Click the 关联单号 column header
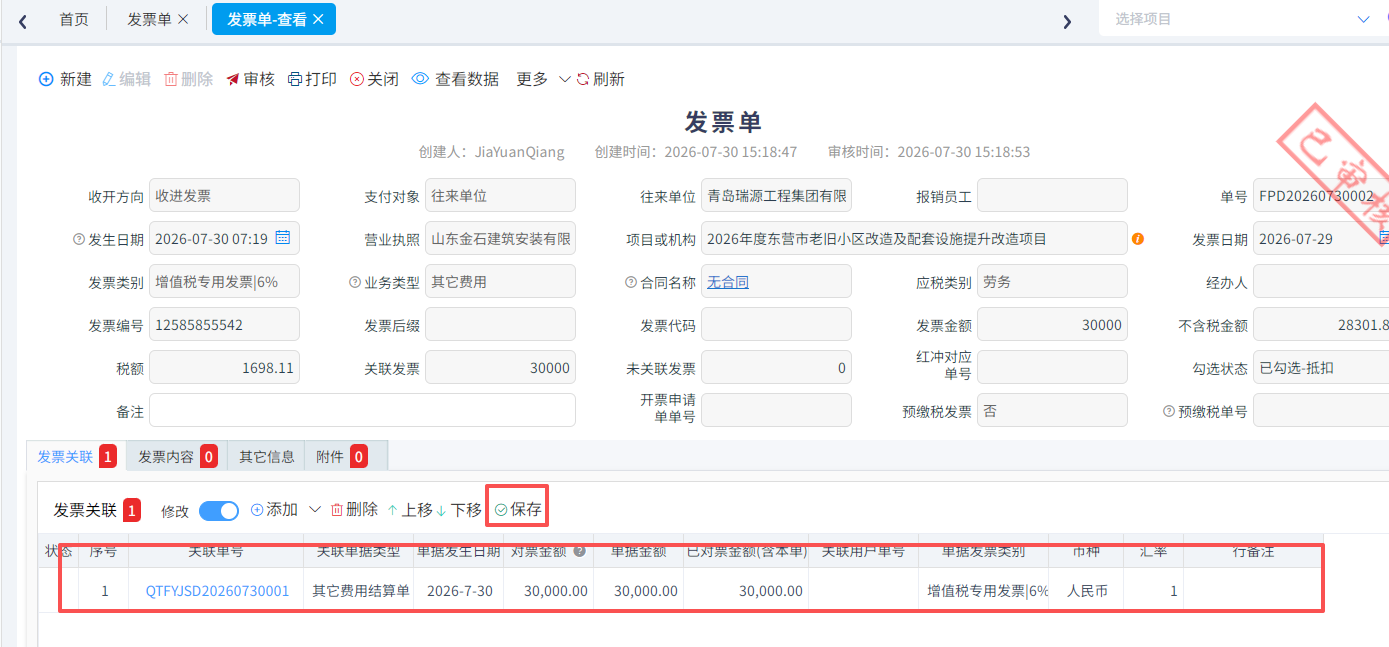 click(x=216, y=551)
